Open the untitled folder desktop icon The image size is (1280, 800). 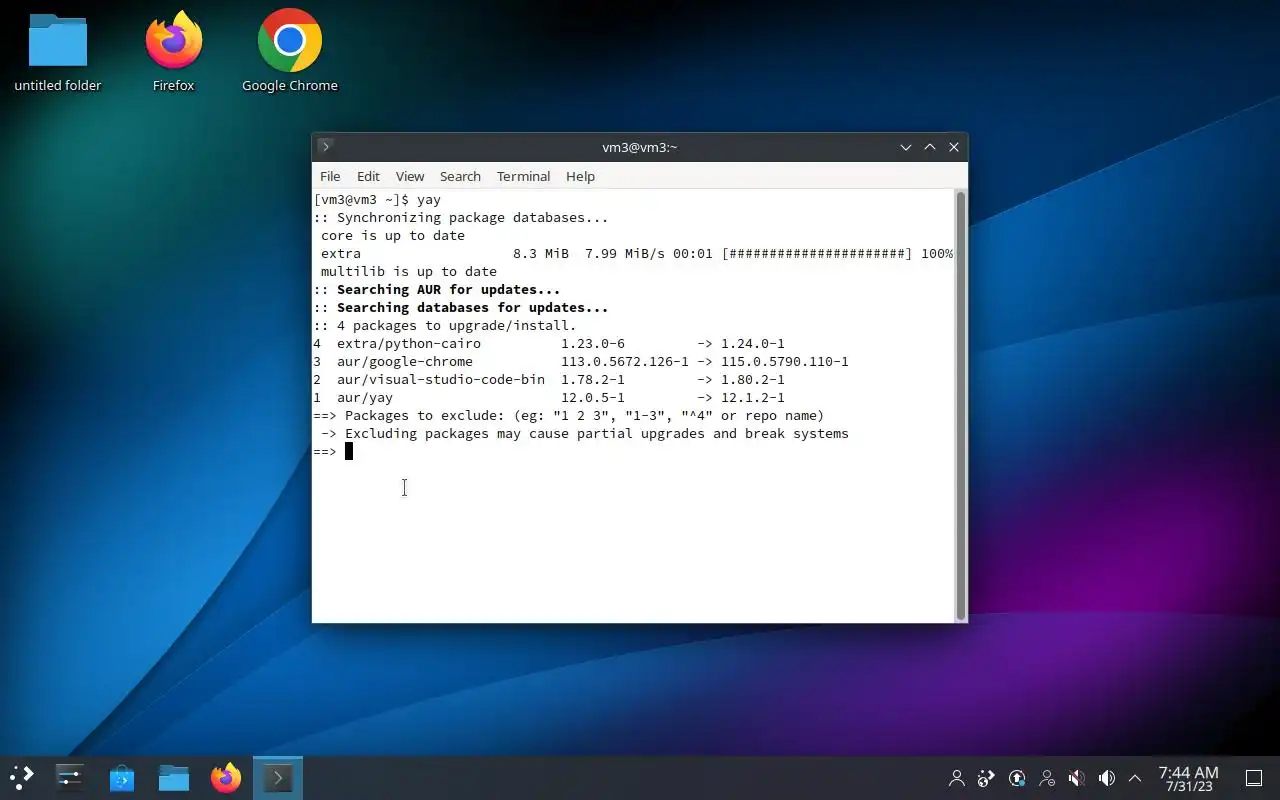[58, 52]
